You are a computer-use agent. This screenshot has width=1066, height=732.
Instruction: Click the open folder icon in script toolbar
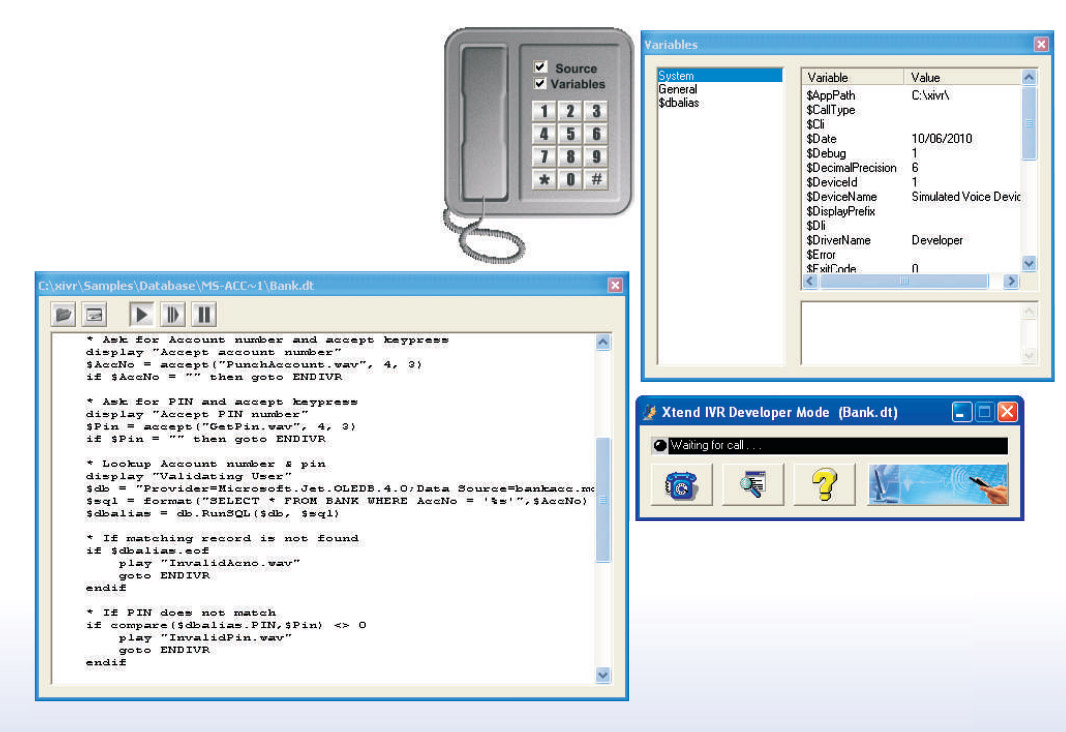click(65, 315)
